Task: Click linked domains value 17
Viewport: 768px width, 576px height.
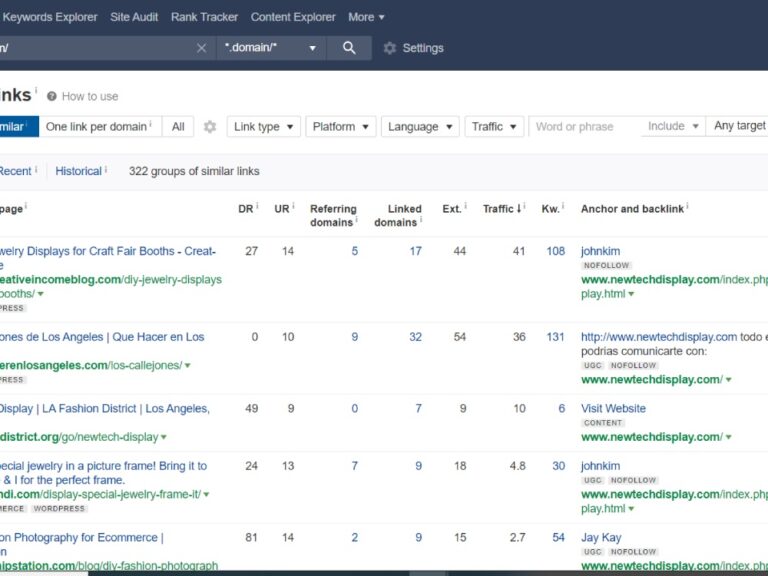Action: tap(415, 251)
